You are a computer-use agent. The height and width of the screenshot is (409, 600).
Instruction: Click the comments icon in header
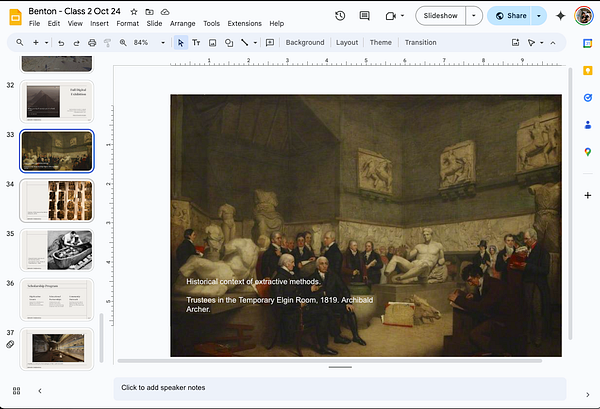[x=365, y=16]
